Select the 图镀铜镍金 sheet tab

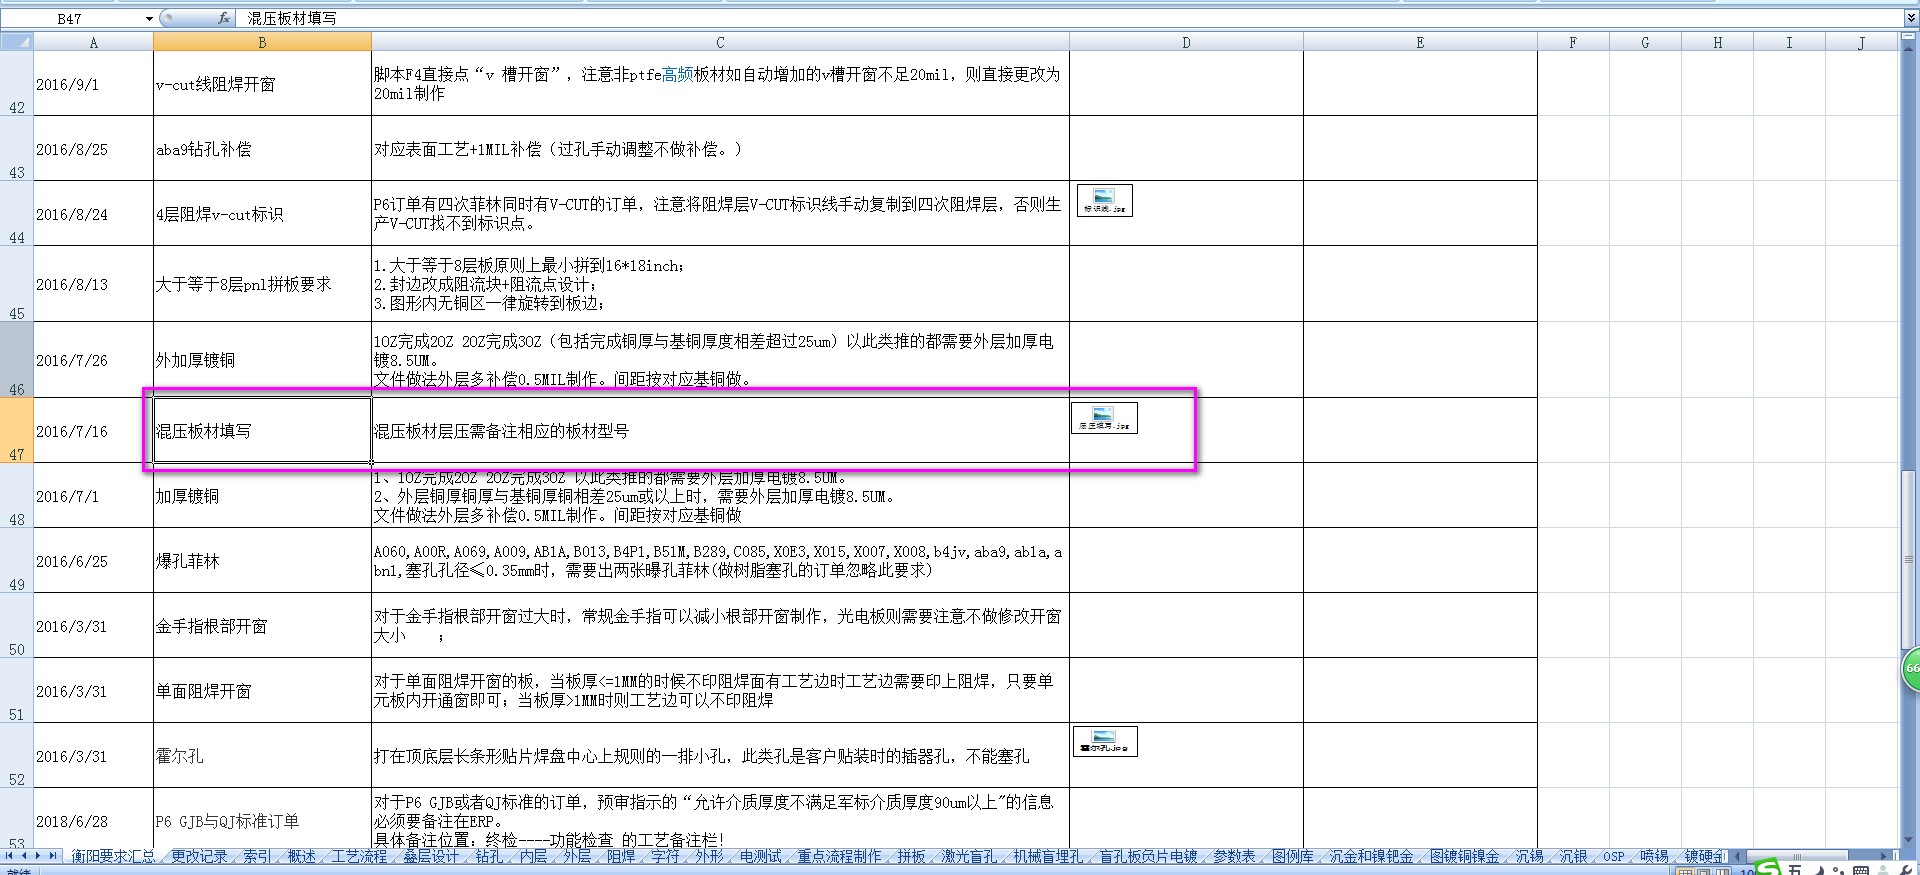(x=1464, y=856)
